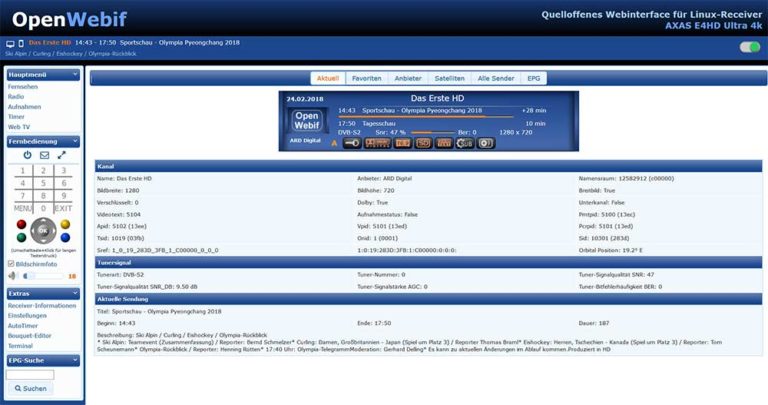
Task: Click the Tunersignal section header
Action: click(x=428, y=262)
